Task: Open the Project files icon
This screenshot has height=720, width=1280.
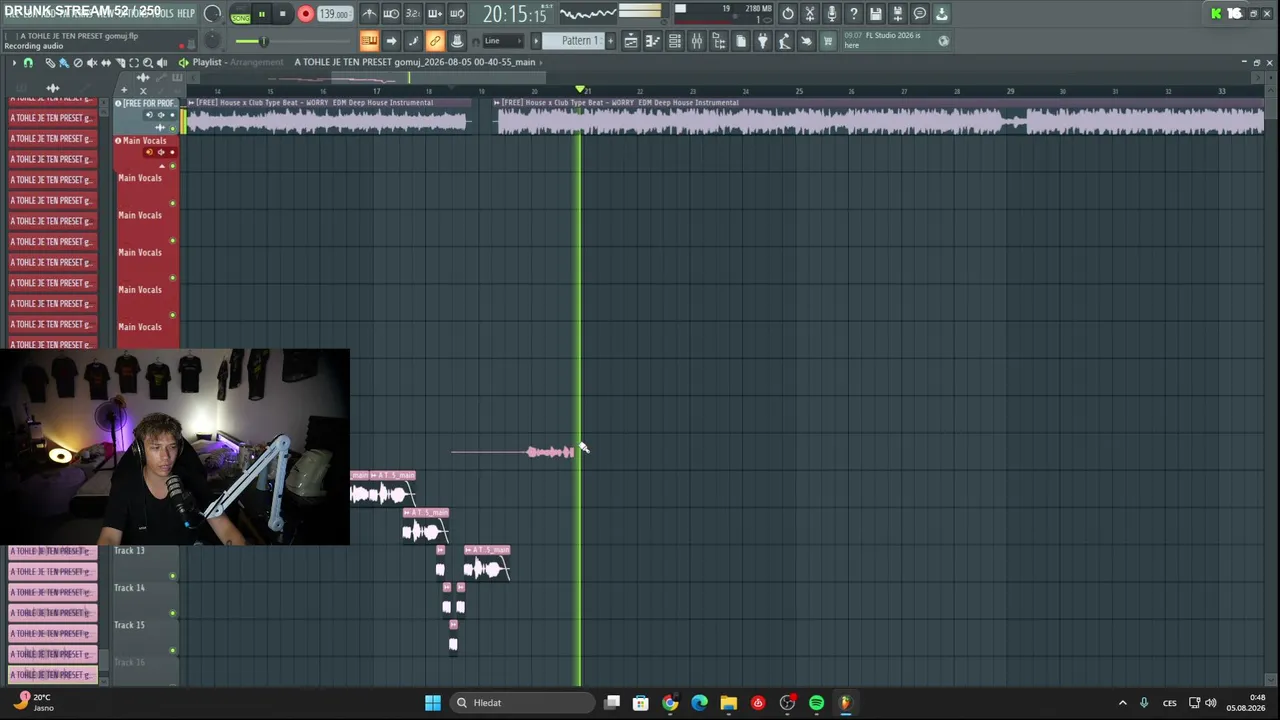Action: pyautogui.click(x=741, y=41)
